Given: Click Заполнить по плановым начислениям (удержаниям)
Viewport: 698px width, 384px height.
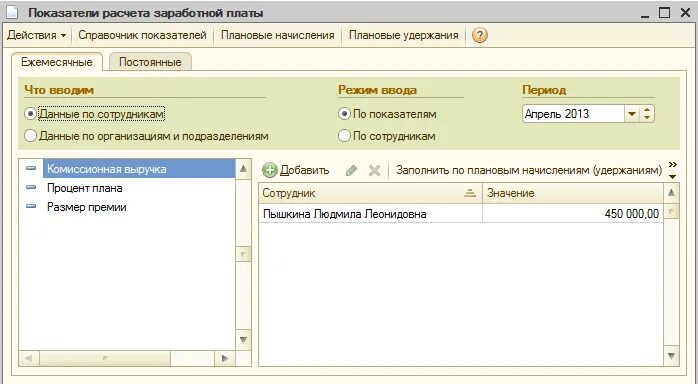Looking at the screenshot, I should point(529,170).
